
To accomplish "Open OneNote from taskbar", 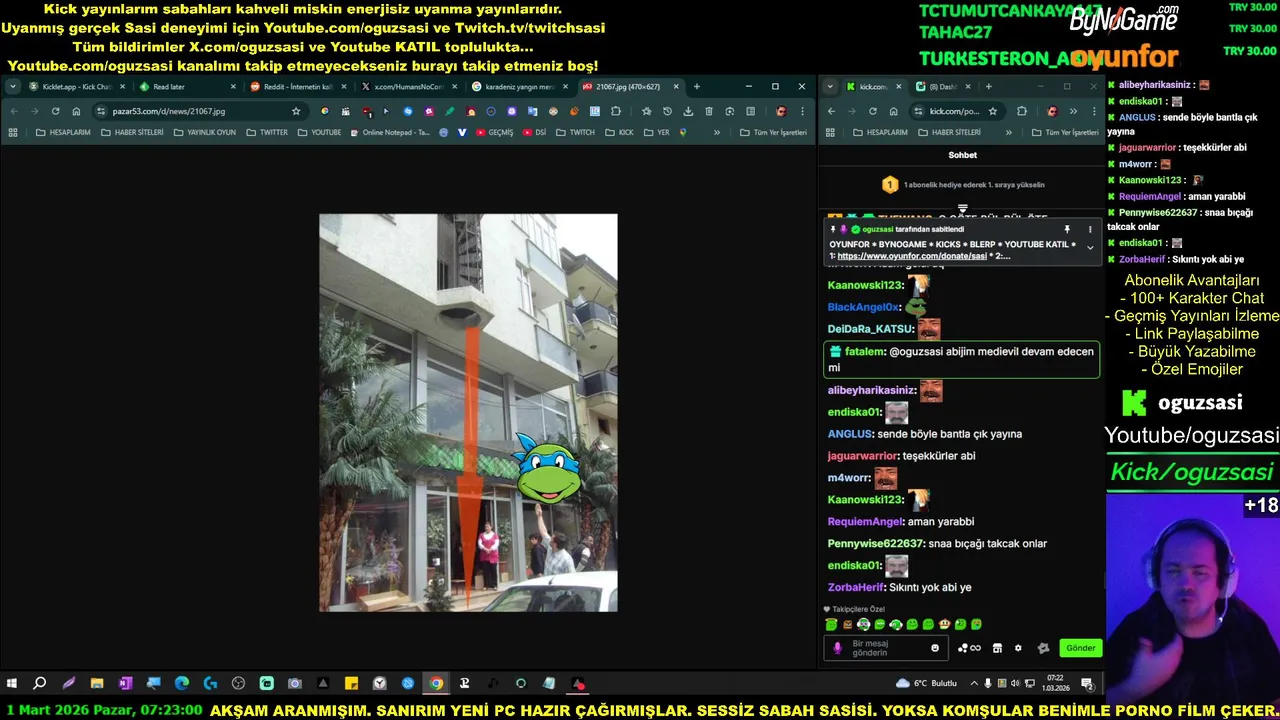I will pos(125,684).
